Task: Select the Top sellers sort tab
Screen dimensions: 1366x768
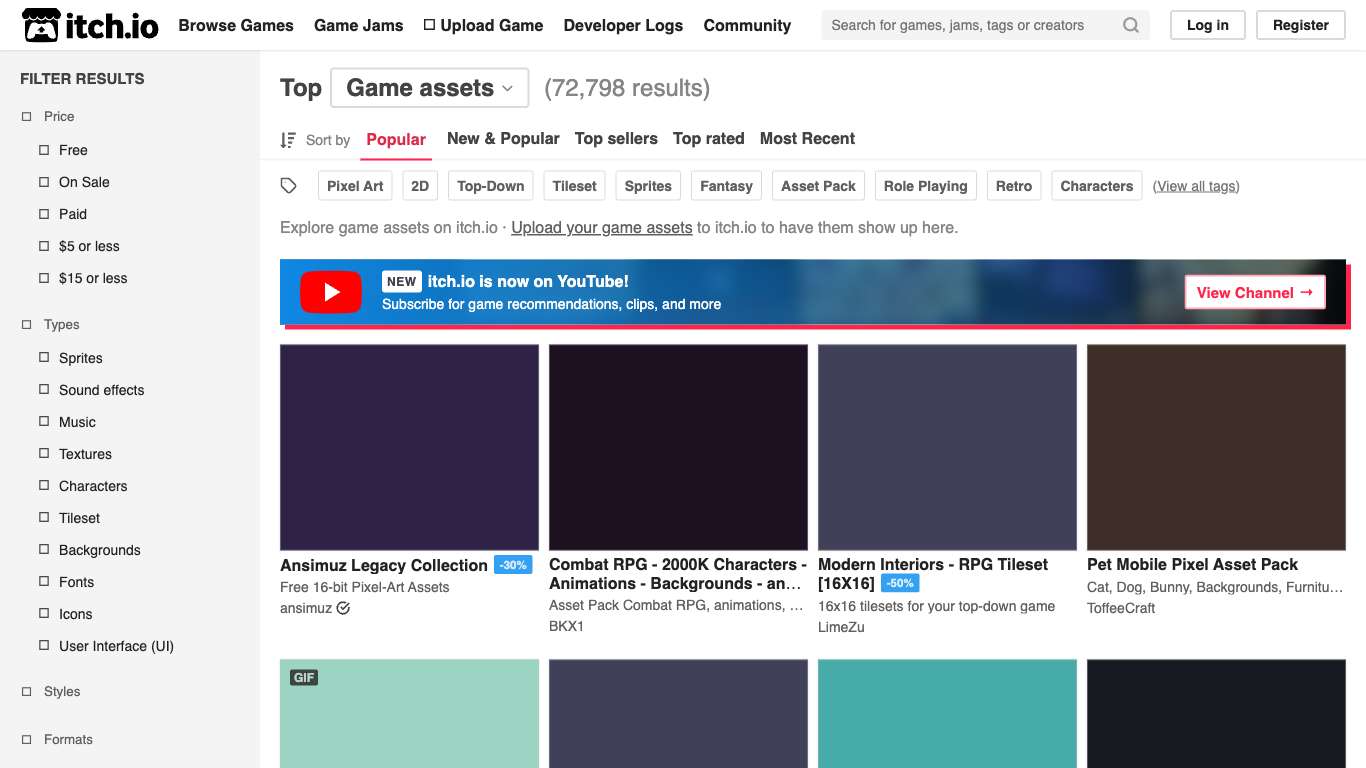Action: click(616, 138)
